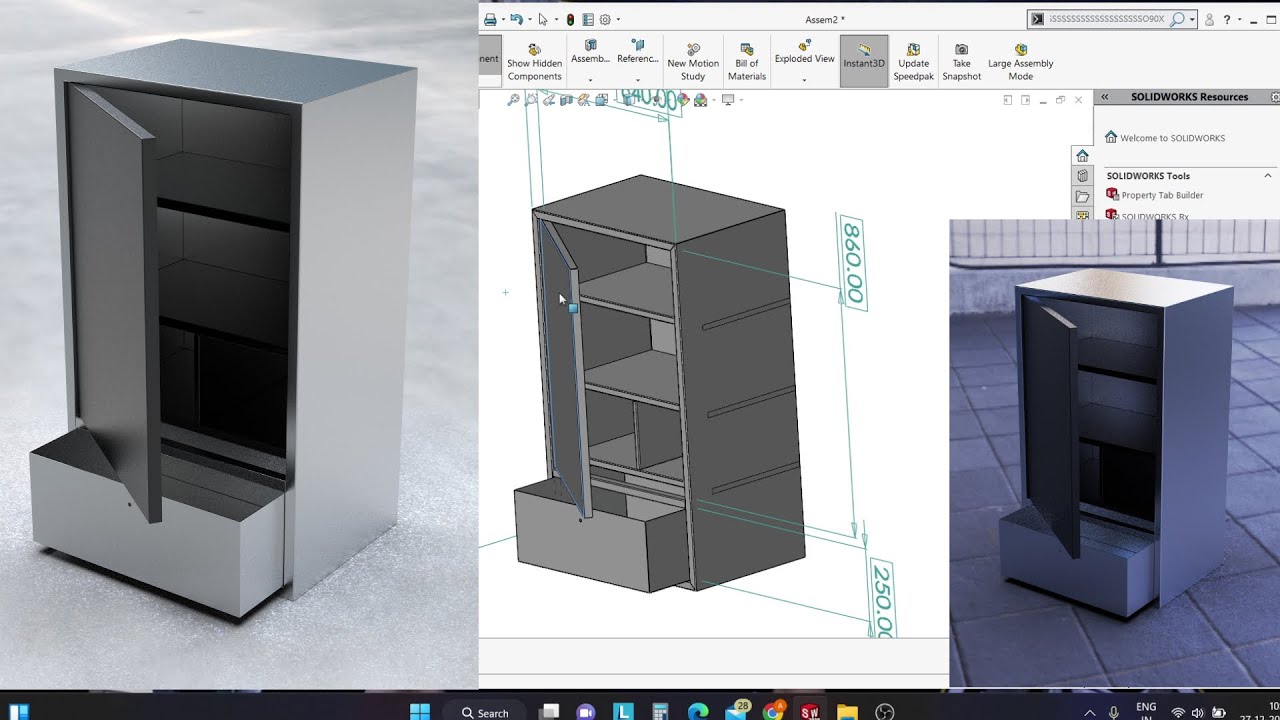
Task: Expand Reference Geometry dropdown arrow
Action: [x=638, y=80]
